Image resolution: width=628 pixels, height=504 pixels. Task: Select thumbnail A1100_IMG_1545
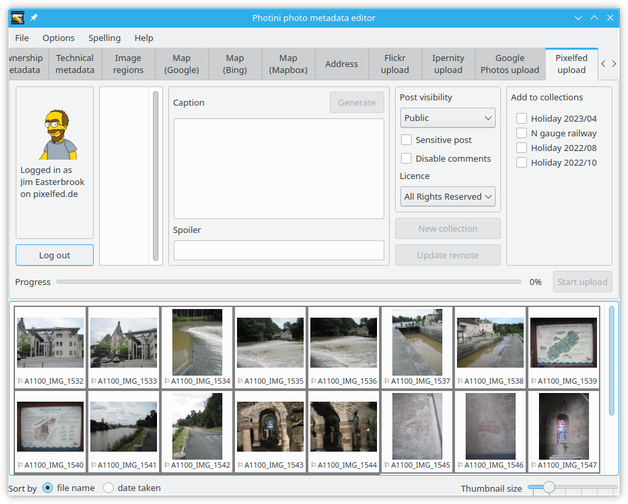(417, 431)
